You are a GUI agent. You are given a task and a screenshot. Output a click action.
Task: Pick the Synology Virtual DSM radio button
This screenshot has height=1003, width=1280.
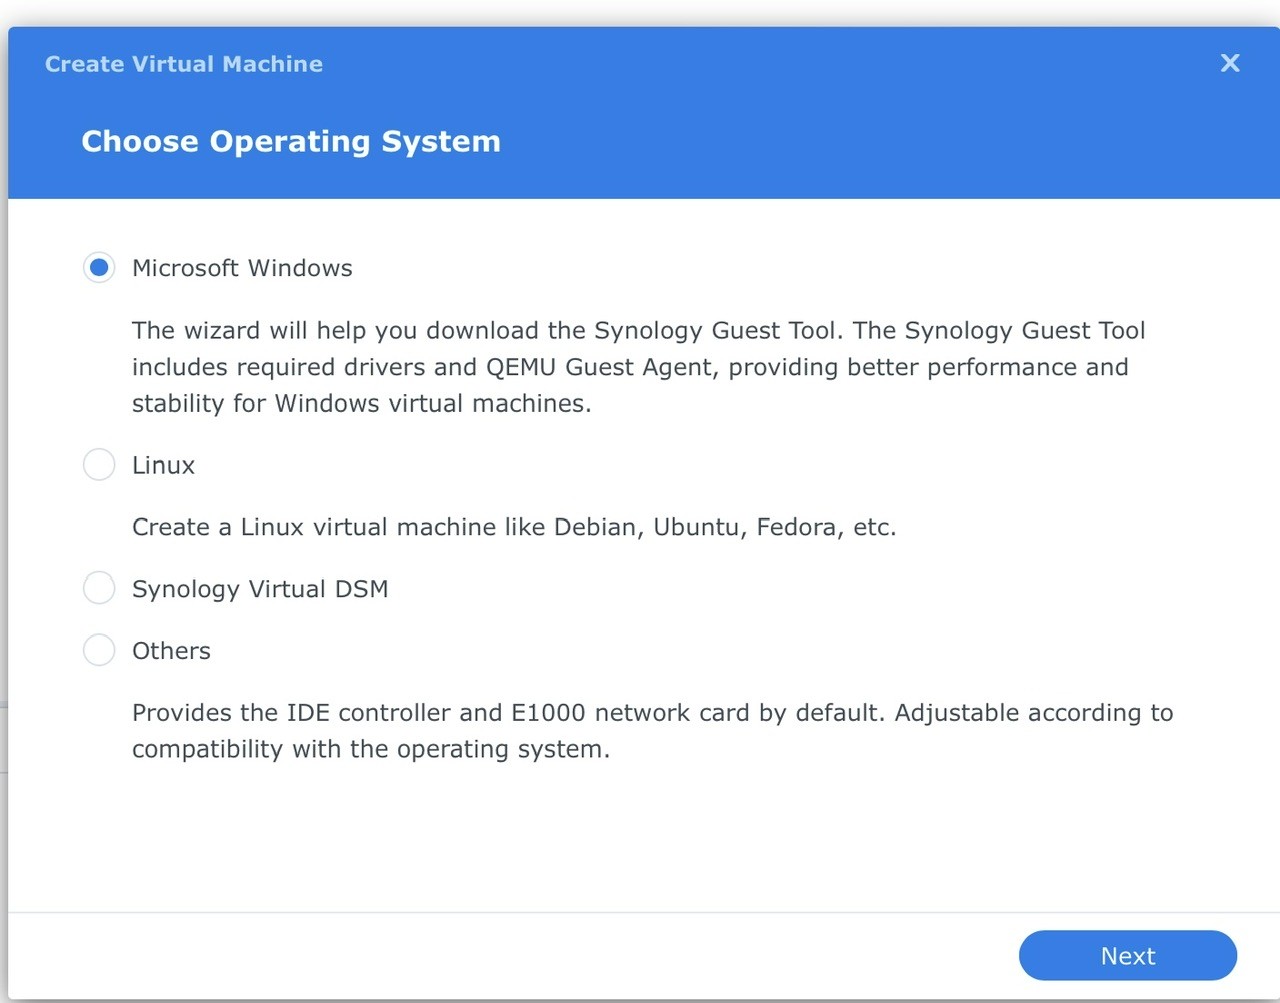99,588
